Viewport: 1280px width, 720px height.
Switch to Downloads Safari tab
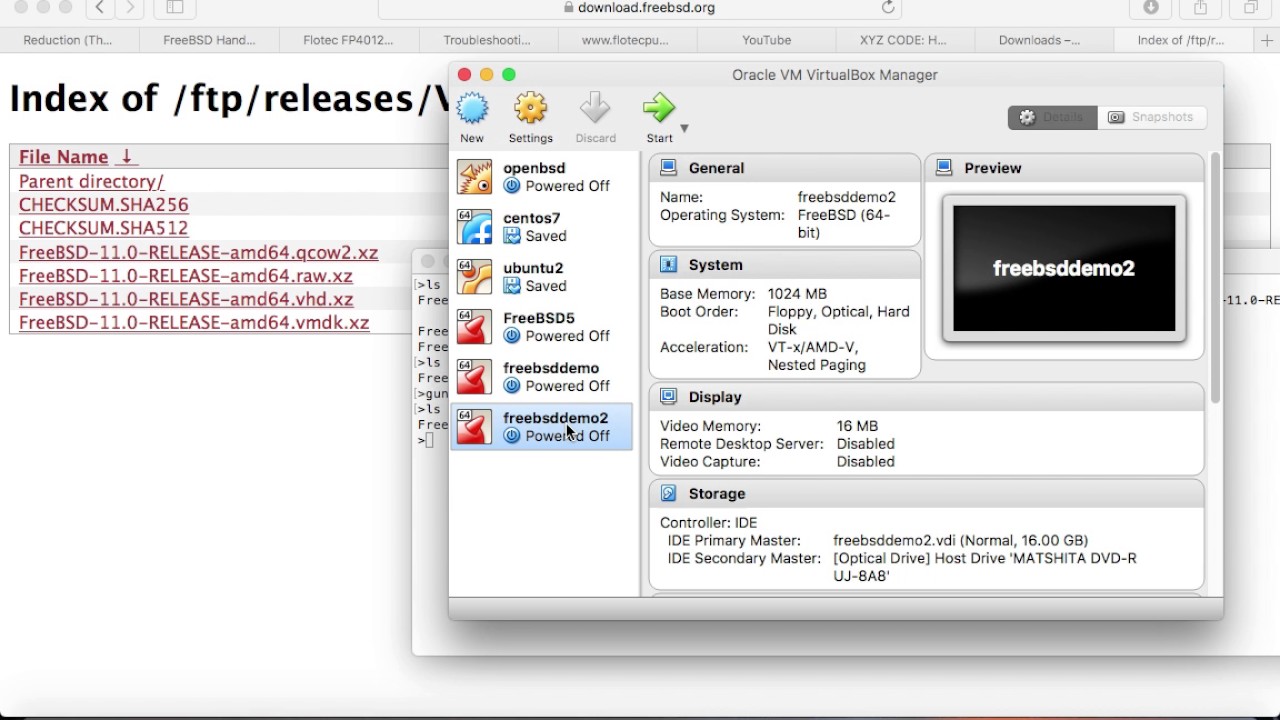pos(1040,40)
